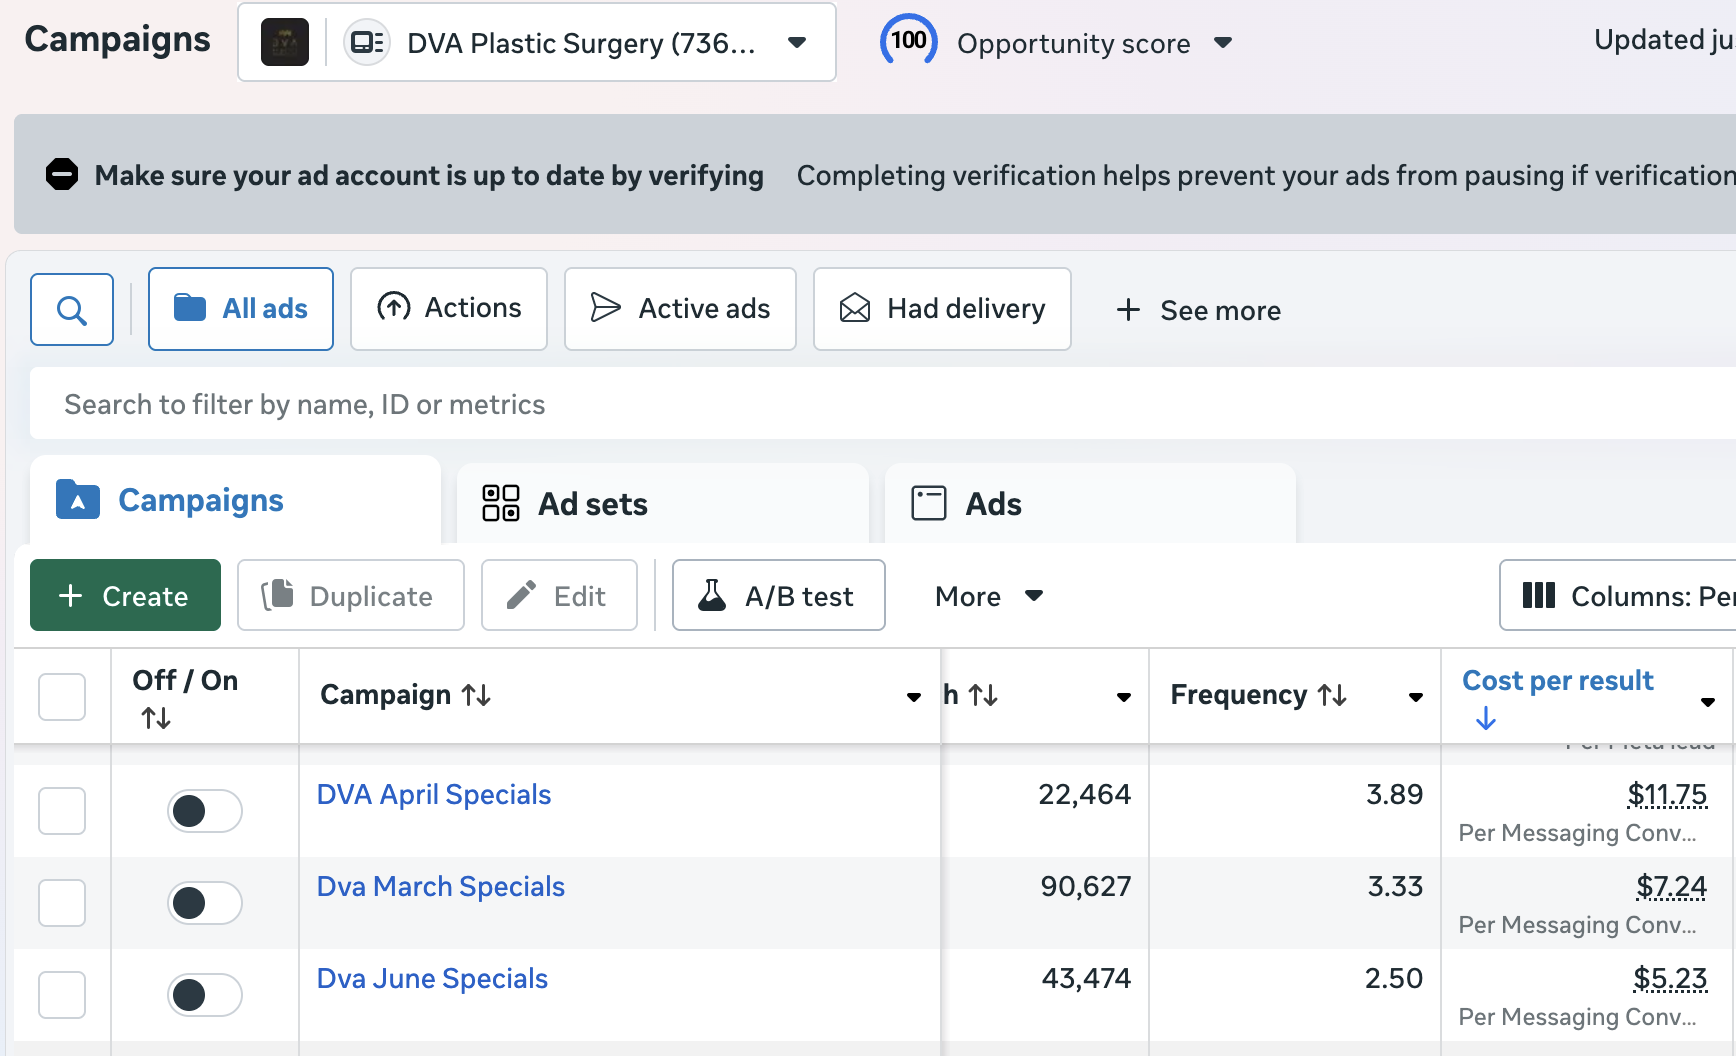Click the A/B test flask icon
The width and height of the screenshot is (1736, 1056).
point(712,595)
